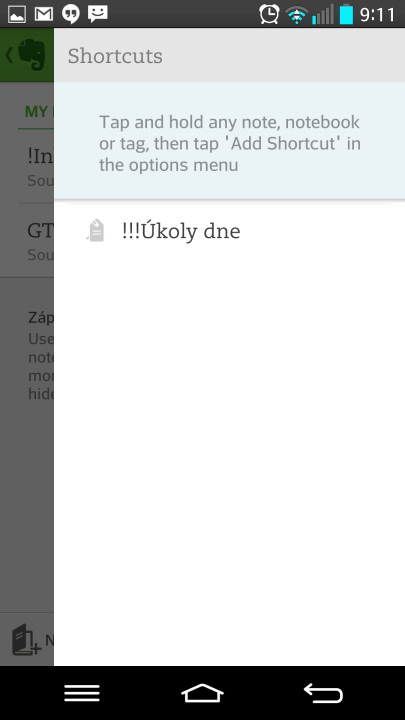
Task: Tap the Add Shortcut hint text box
Action: tap(229, 141)
